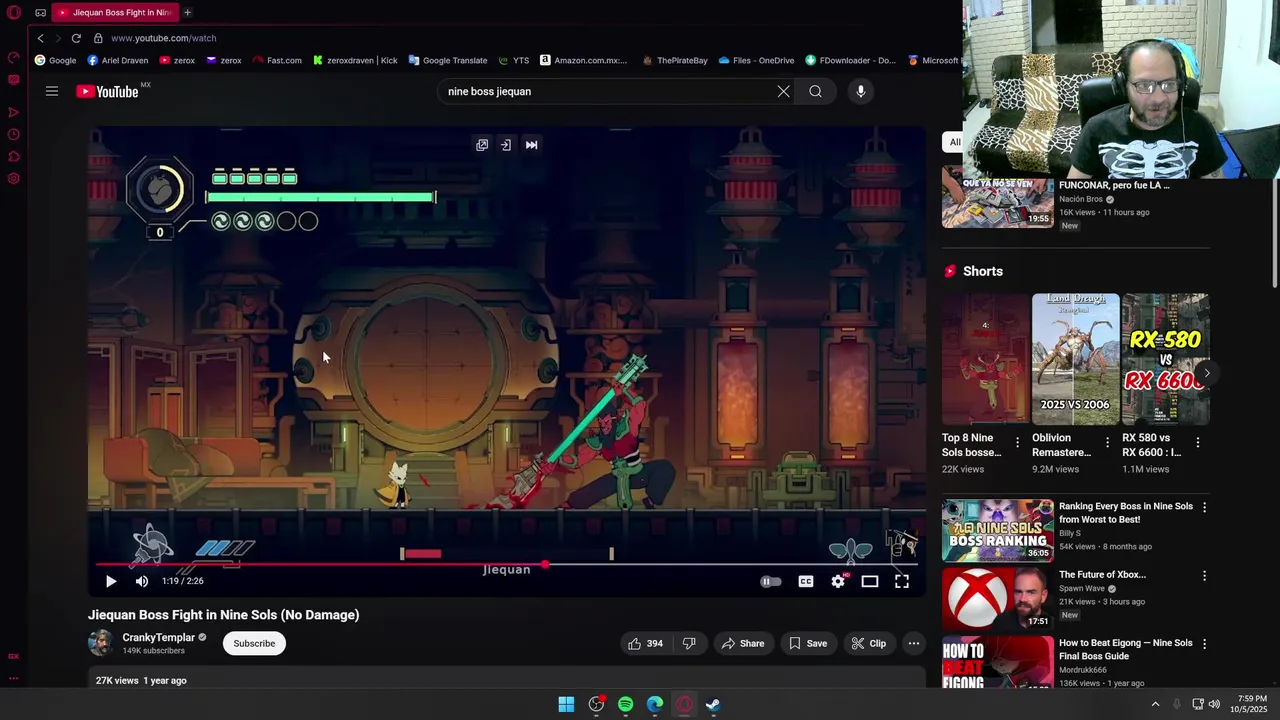The image size is (1280, 720).
Task: Click the address bar URL
Action: 164,38
